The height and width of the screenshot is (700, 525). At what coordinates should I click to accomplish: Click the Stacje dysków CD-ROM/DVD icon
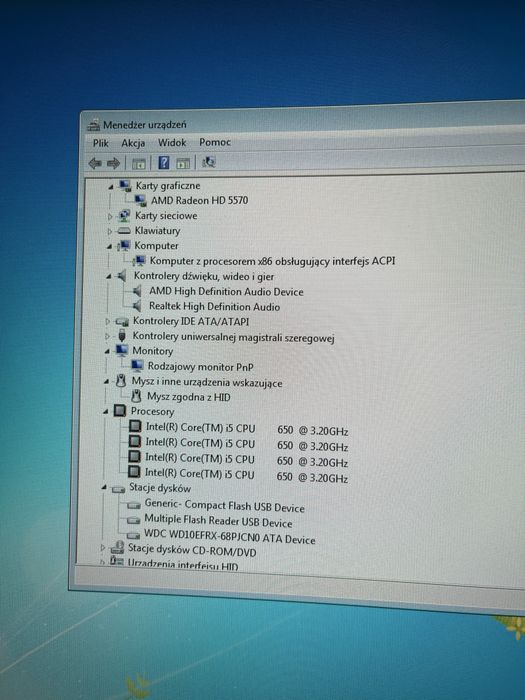[x=117, y=548]
